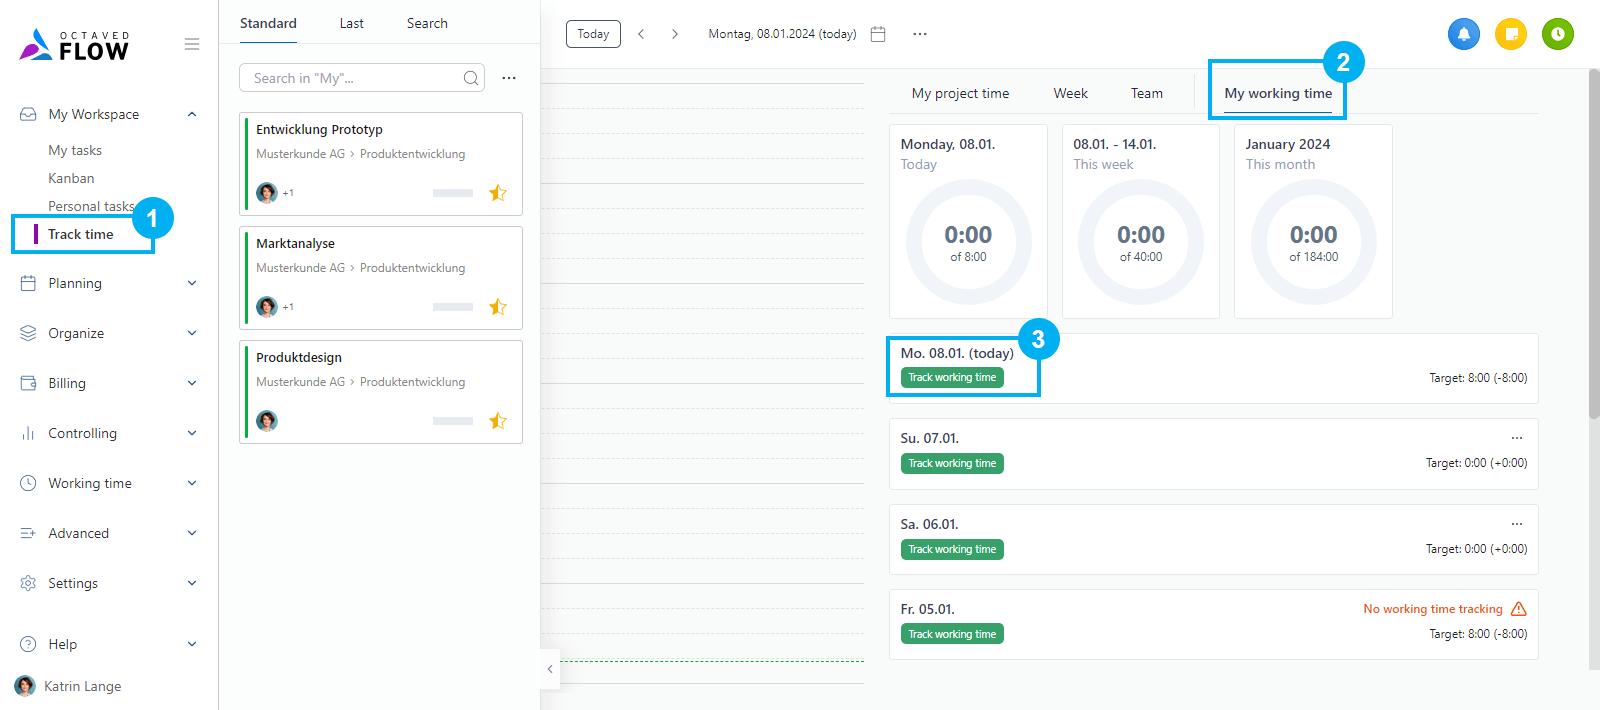Click the search magnifier icon
Screen dimensions: 1600x710
tap(471, 78)
